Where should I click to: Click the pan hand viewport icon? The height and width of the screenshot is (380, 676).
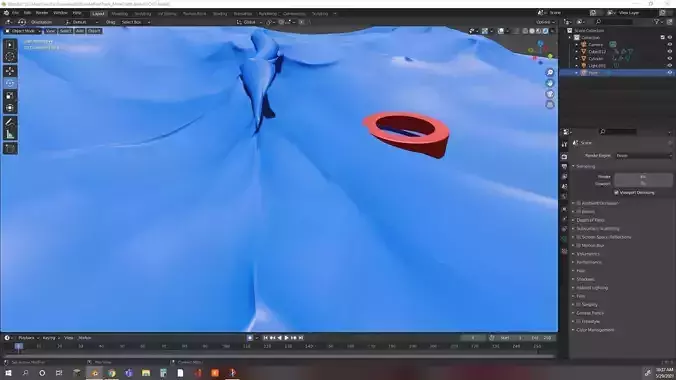[x=550, y=83]
